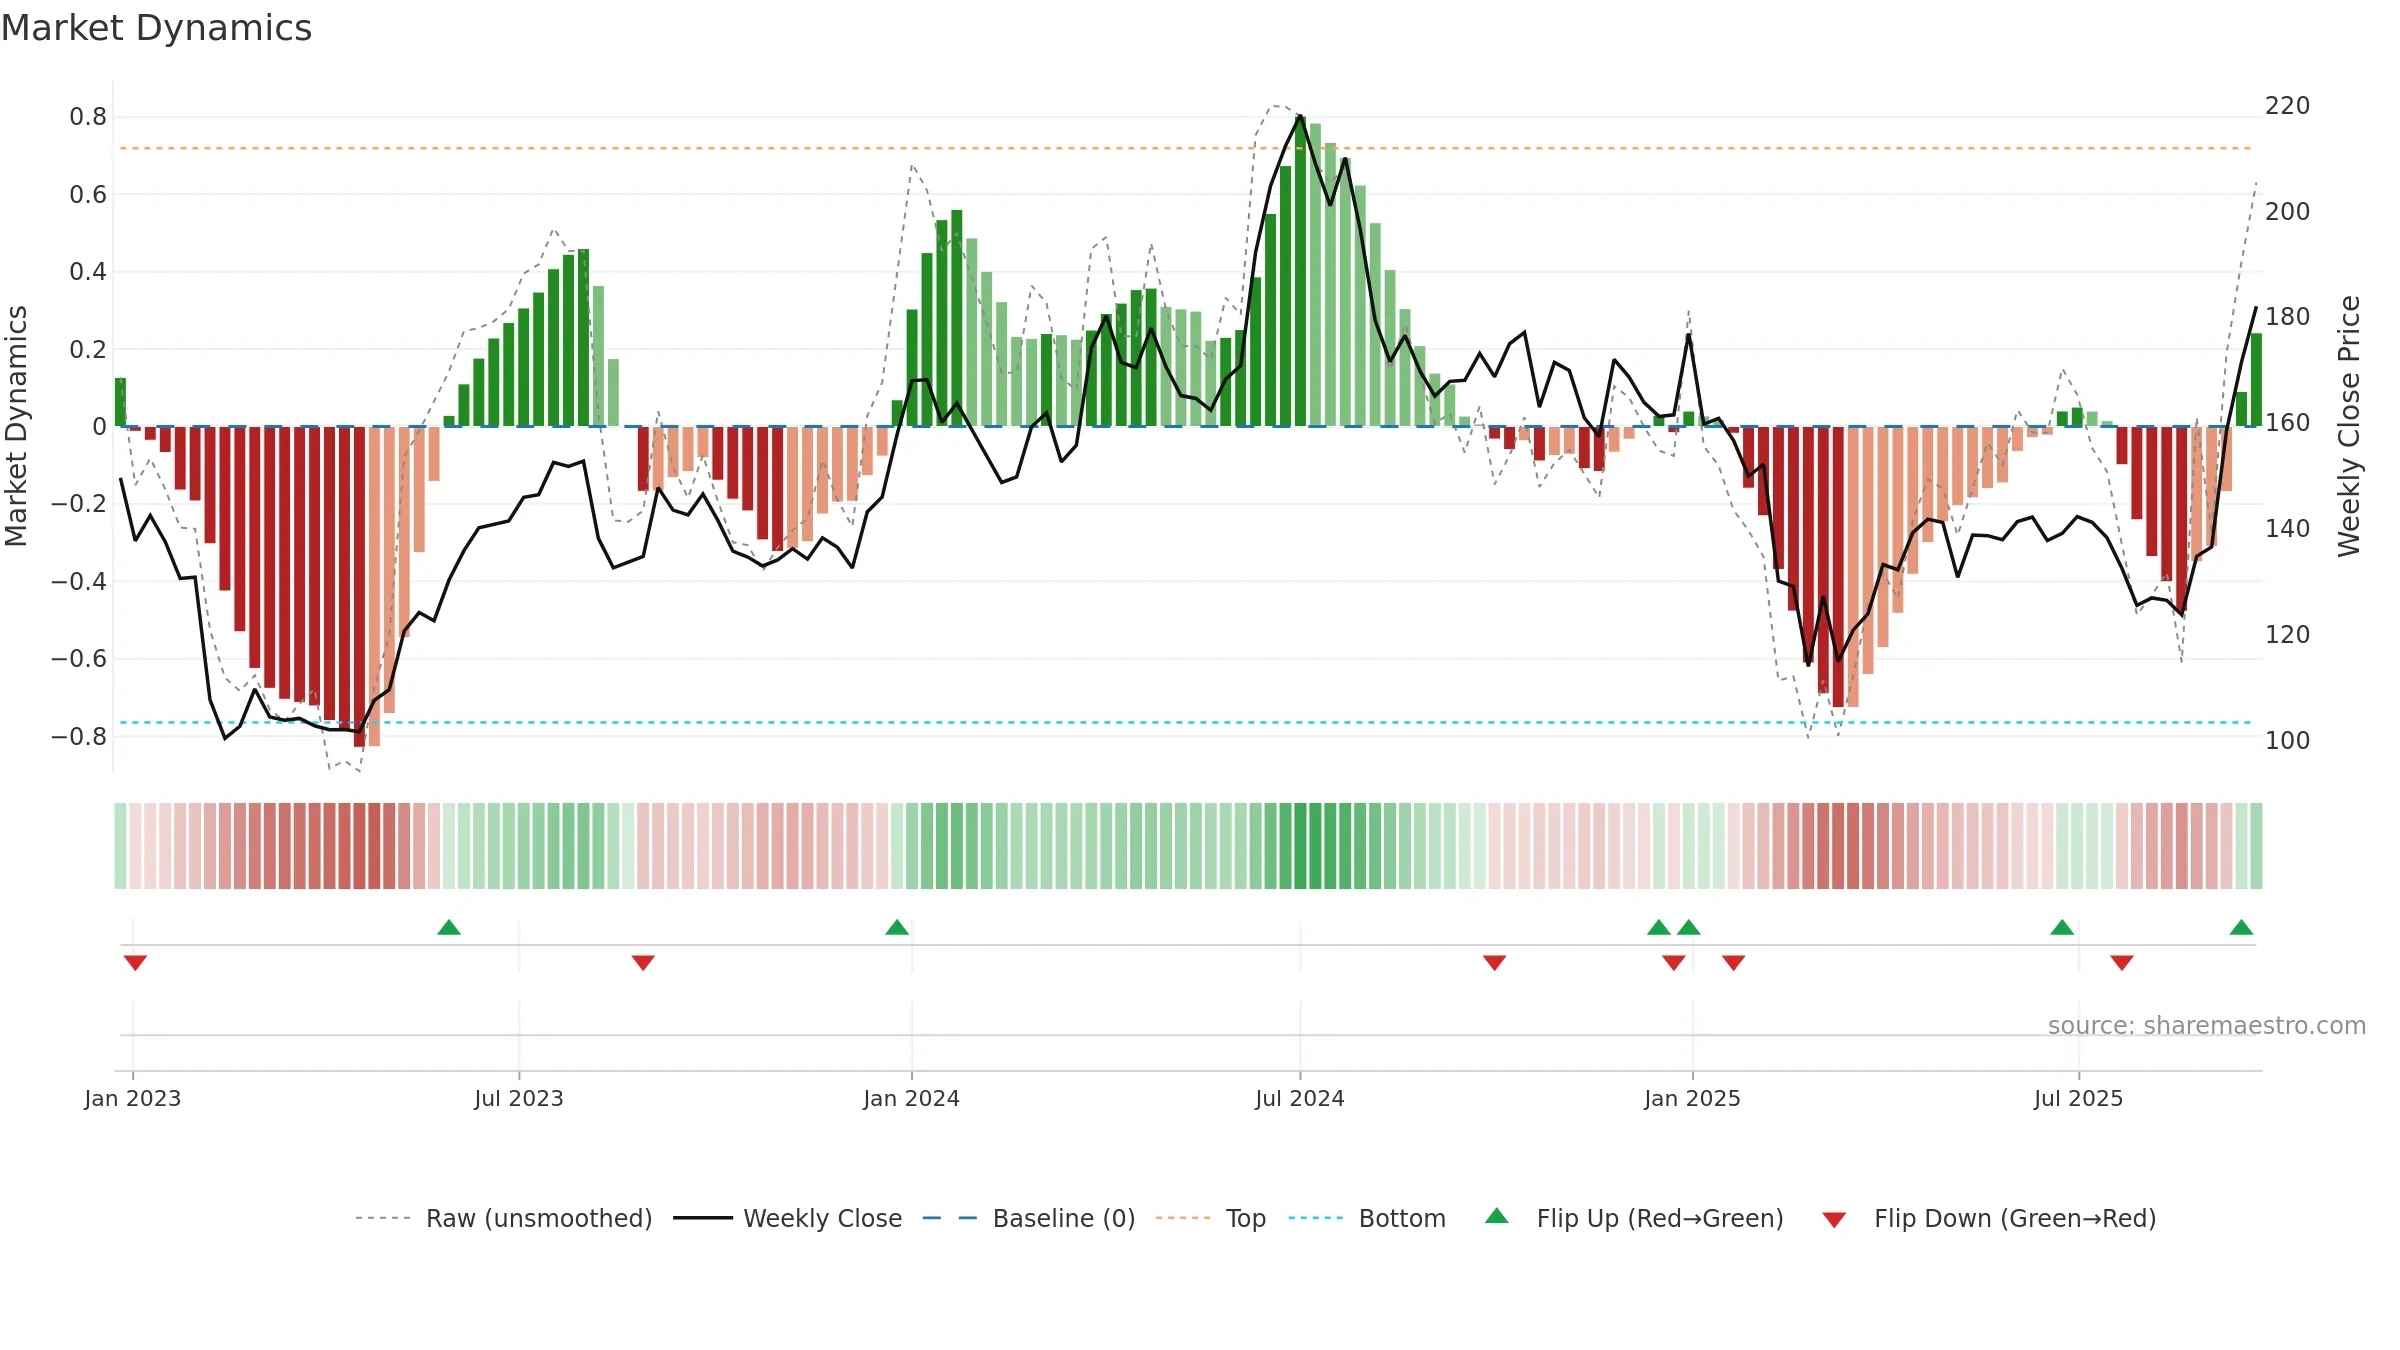Click the Flip Down marker near late August 2023
Screen dimensions: 2400x1350
643,963
